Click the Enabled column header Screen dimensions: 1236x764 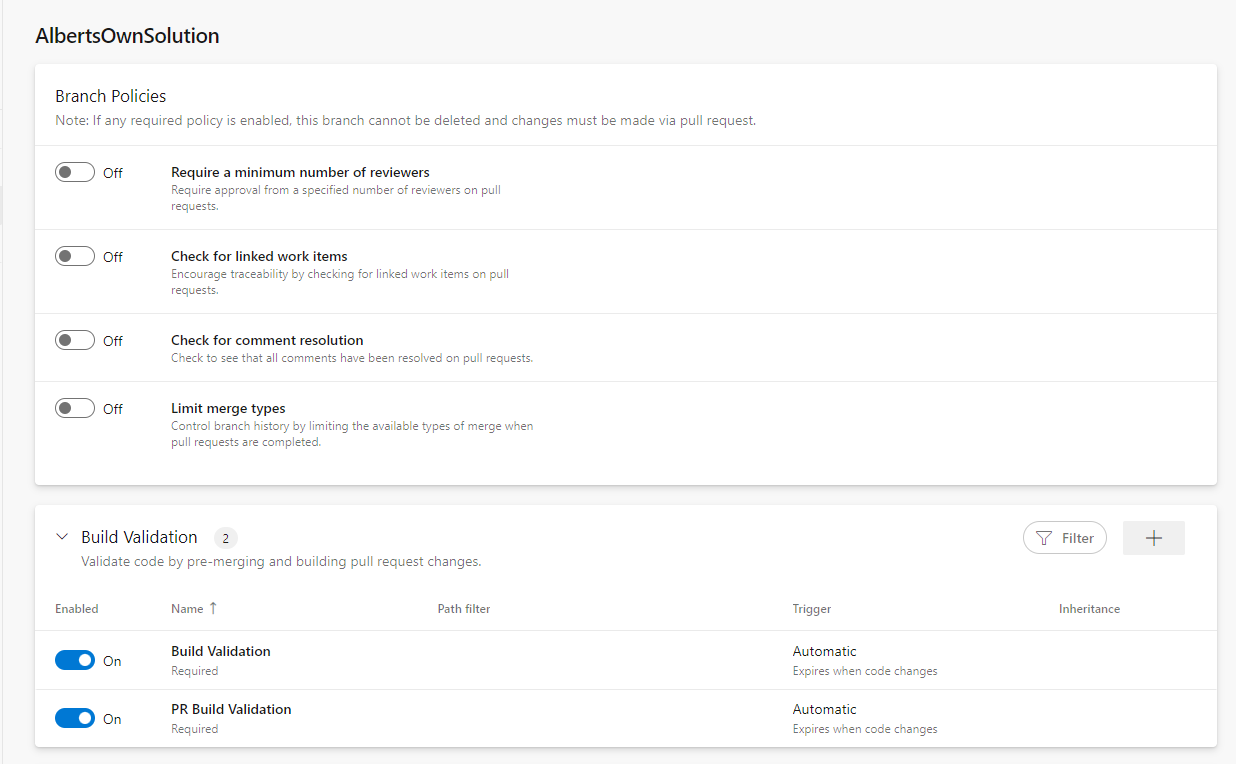pyautogui.click(x=76, y=608)
